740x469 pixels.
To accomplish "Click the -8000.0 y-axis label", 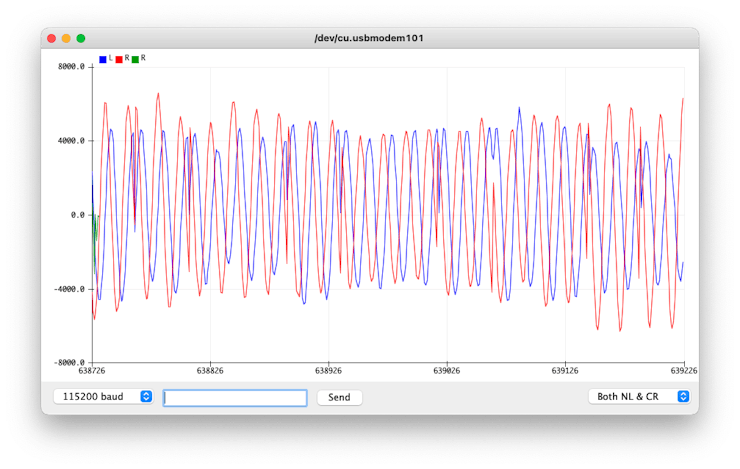I will point(70,363).
